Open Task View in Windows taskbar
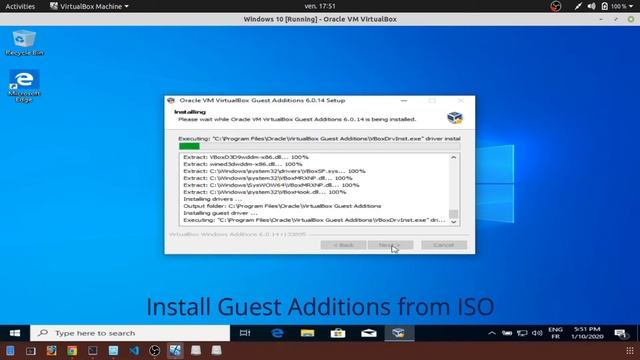This screenshot has height=360, width=640. 245,333
